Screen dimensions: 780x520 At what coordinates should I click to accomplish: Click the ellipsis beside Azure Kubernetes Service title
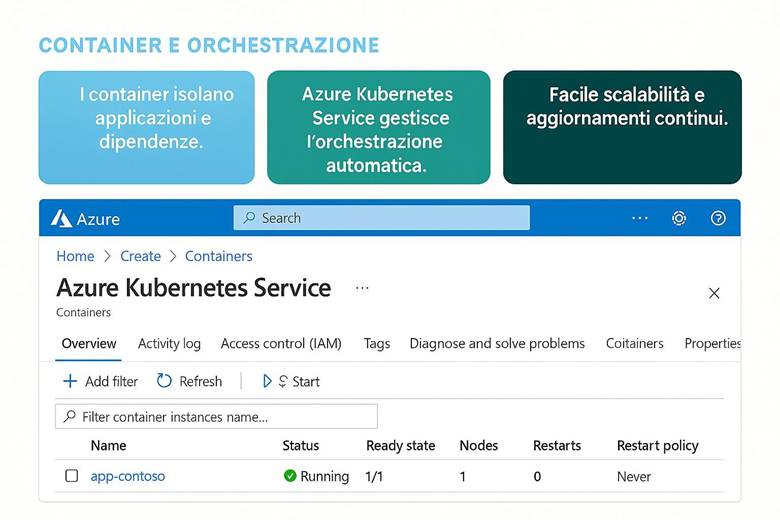coord(362,288)
